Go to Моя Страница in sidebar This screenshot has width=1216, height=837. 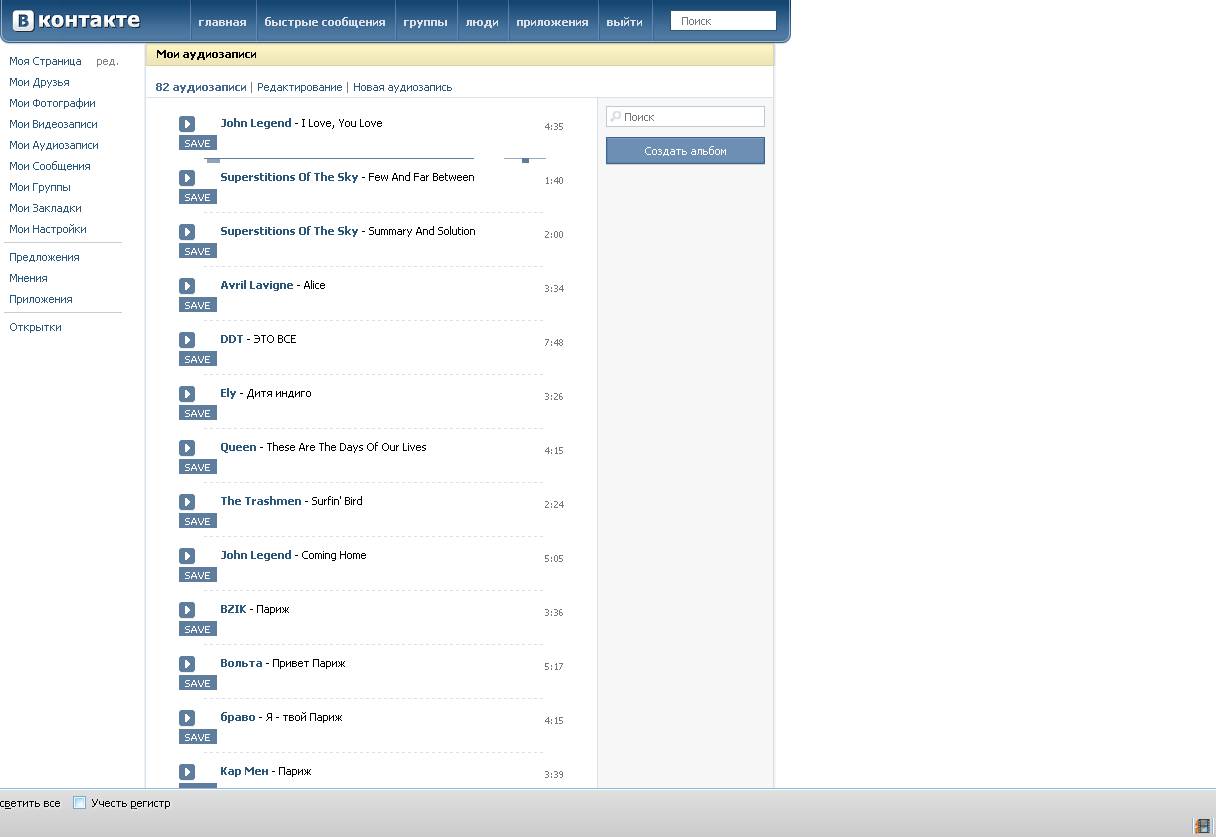click(45, 61)
